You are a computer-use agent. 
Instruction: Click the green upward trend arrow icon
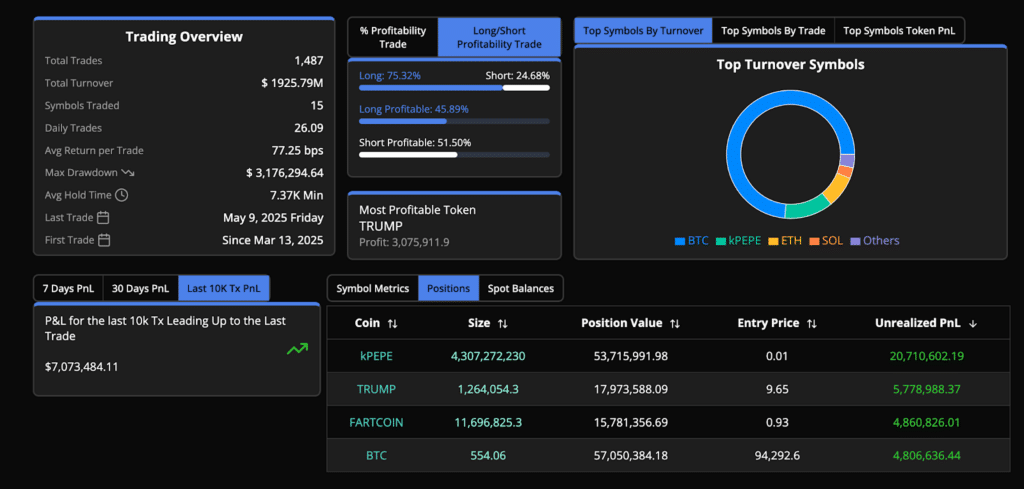[x=297, y=349]
